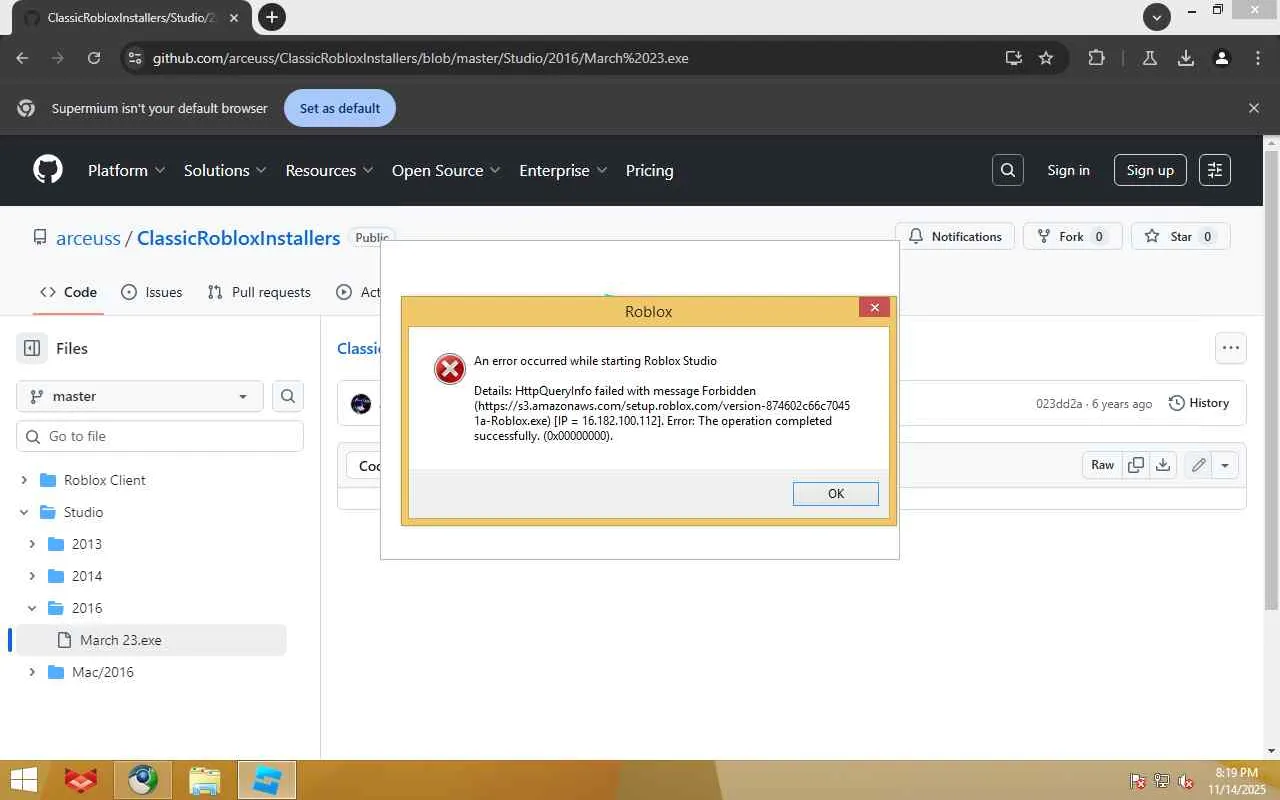
Task: Open the master branch selector dropdown
Action: coord(140,396)
